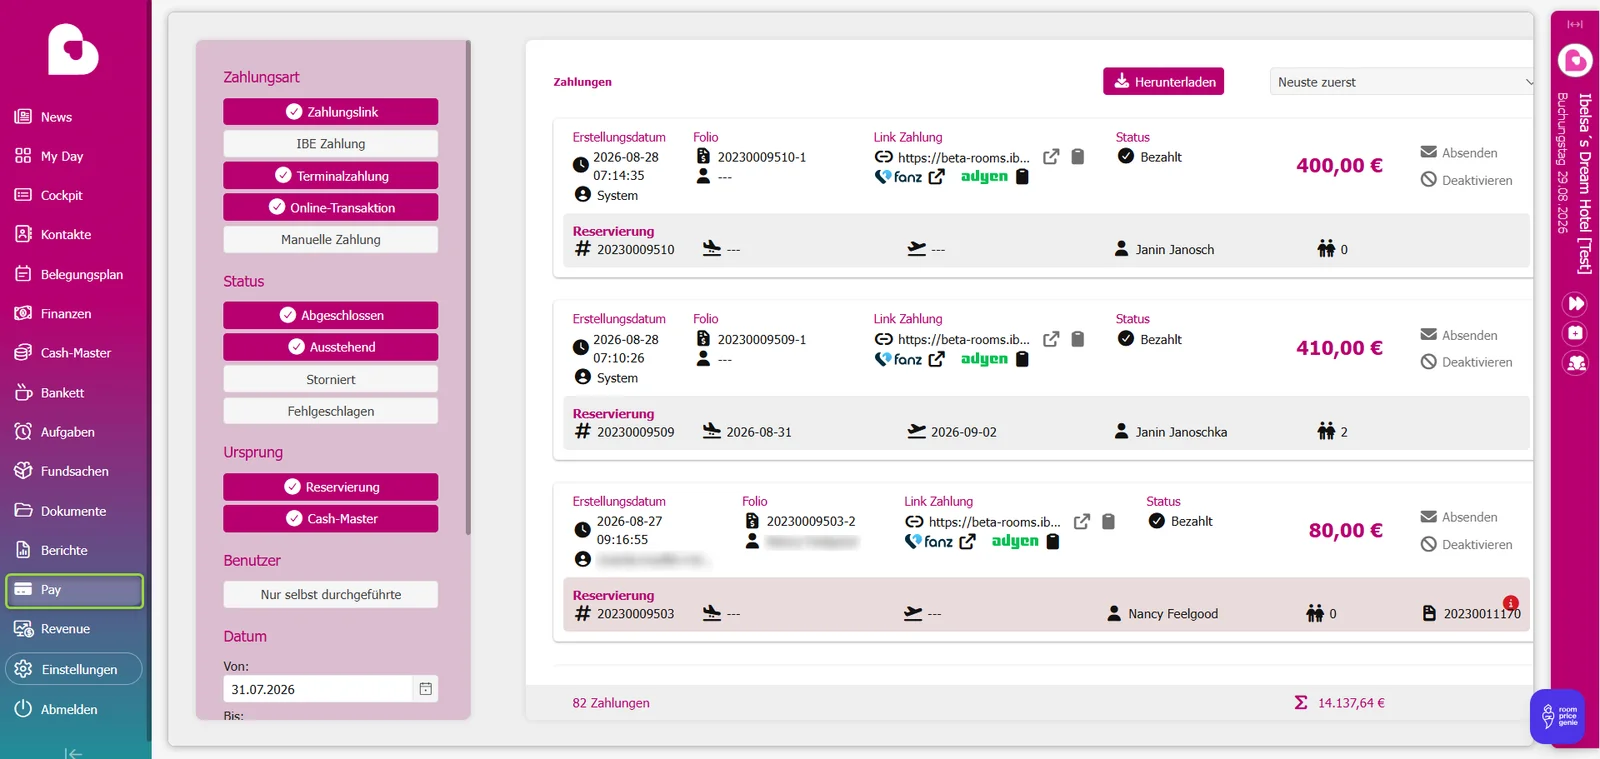
Task: Copy adyen reference in the 80,00 € payment
Action: click(x=1053, y=541)
